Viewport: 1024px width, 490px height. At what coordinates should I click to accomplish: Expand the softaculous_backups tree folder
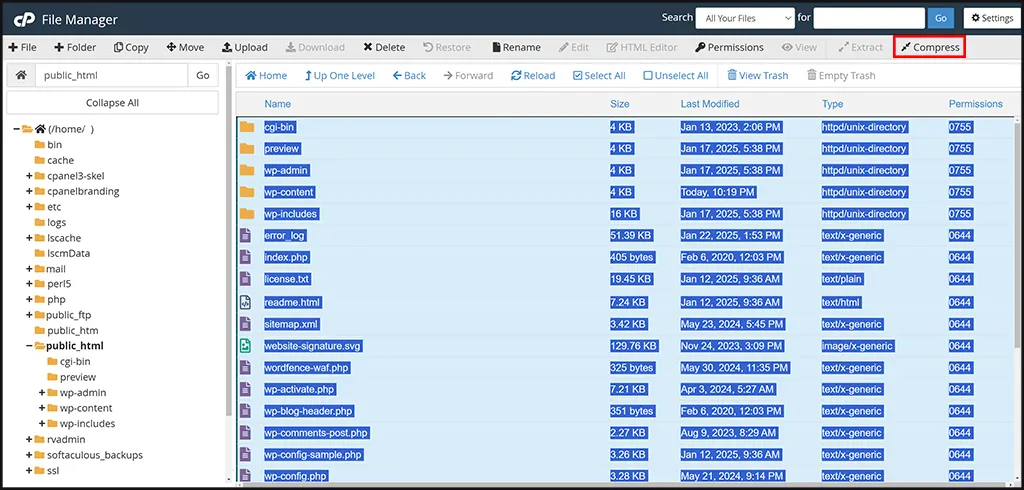(x=29, y=455)
